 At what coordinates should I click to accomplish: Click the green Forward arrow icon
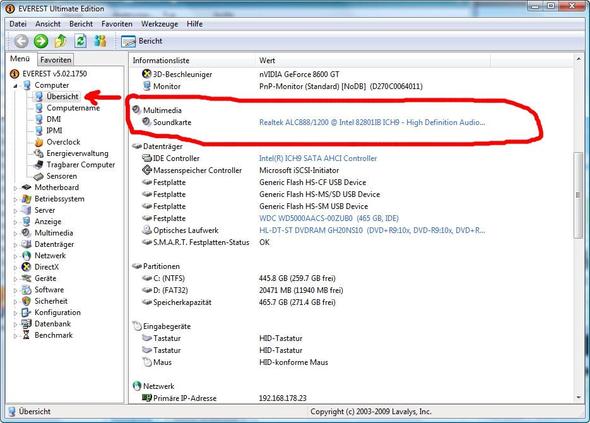tap(41, 41)
